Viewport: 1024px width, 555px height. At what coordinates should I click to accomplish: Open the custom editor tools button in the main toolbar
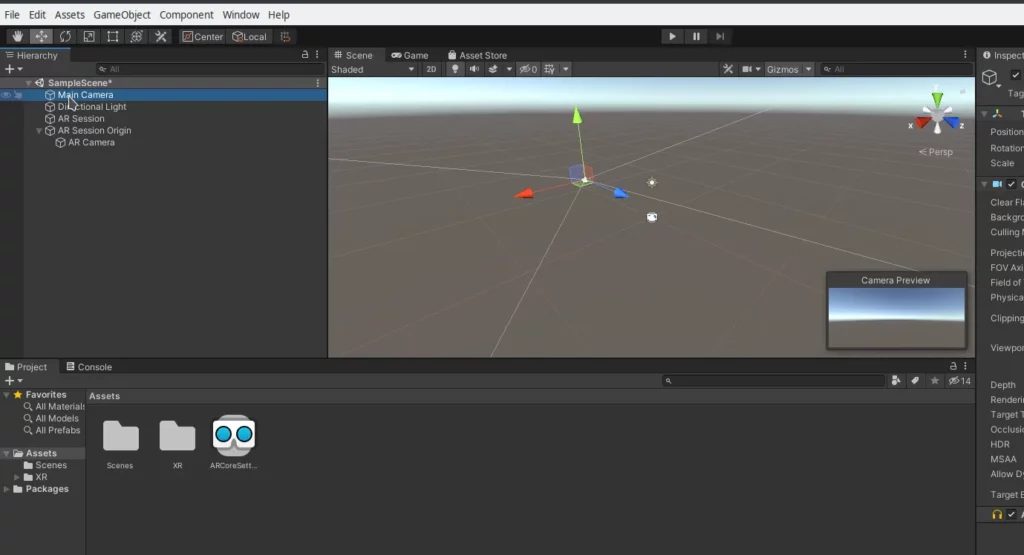coord(161,37)
